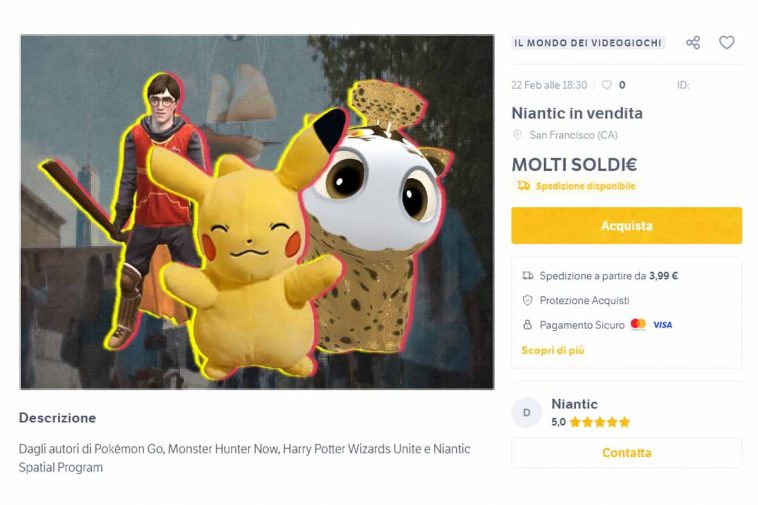Click the Pagamento Sicuro padlock icon
This screenshot has height=505, width=758.
point(528,325)
